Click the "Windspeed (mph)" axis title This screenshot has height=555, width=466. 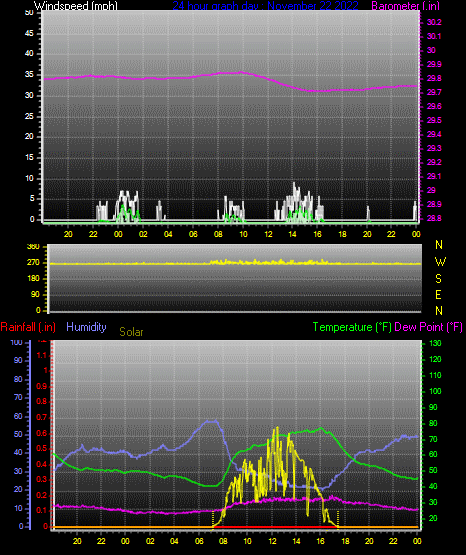tap(75, 6)
